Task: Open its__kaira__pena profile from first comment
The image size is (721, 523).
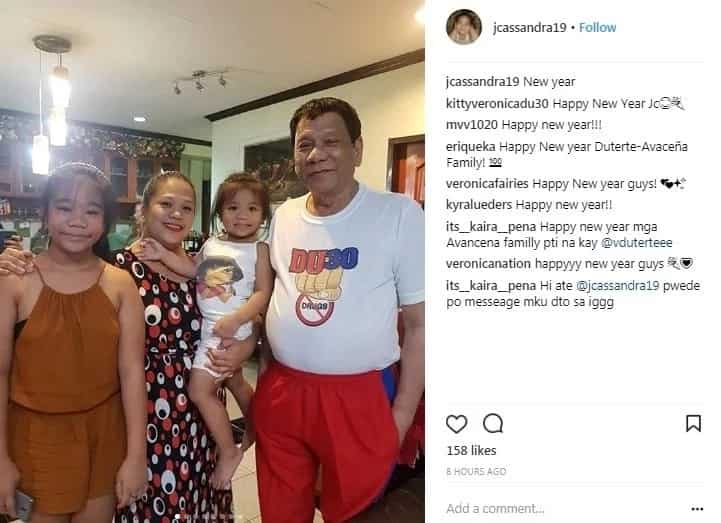Action: pos(491,227)
